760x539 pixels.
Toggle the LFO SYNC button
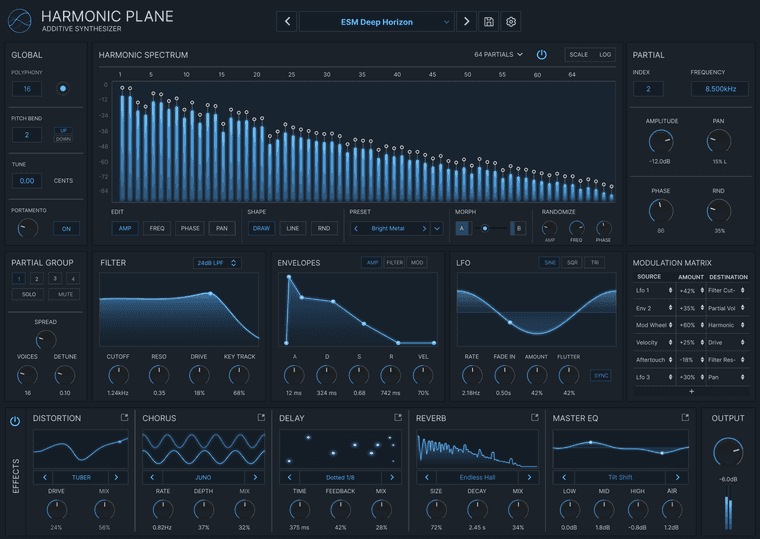tap(601, 376)
